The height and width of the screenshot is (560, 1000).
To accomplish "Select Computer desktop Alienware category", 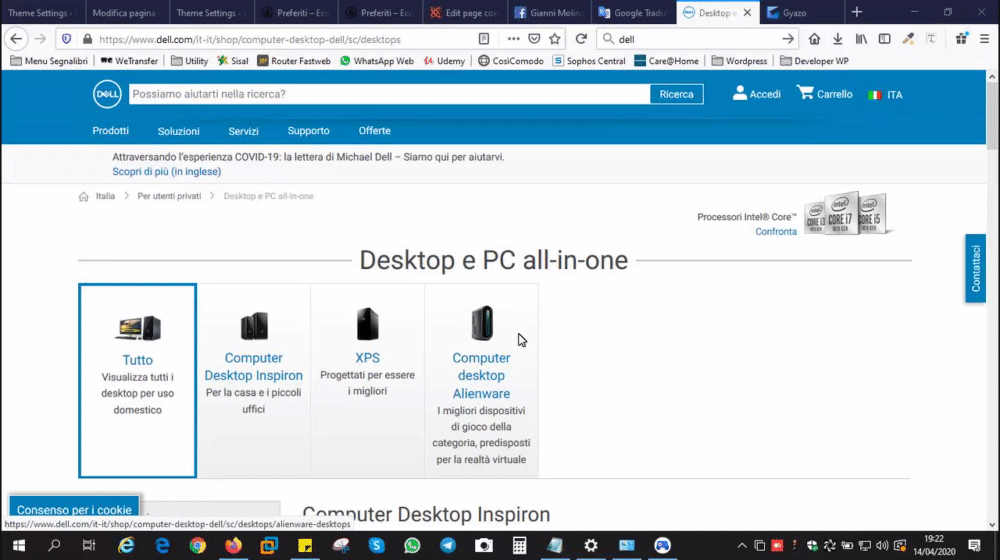I will 482,381.
